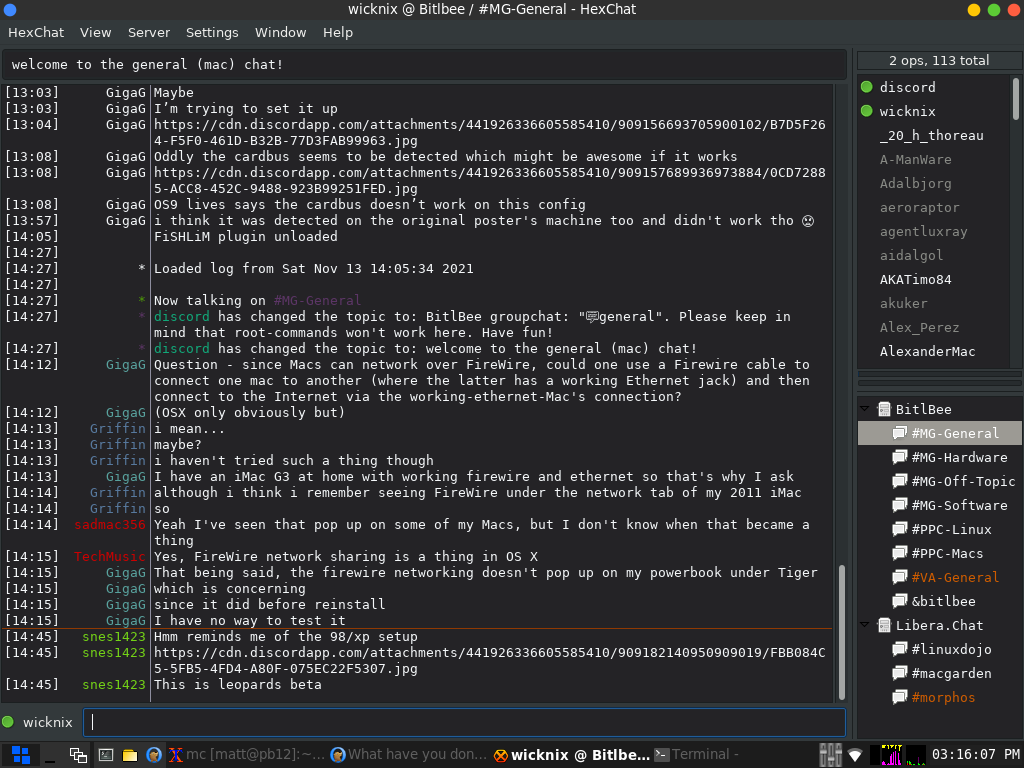Image resolution: width=1024 pixels, height=768 pixels.
Task: Click the #PPC-Macs channel icon
Action: coord(900,554)
